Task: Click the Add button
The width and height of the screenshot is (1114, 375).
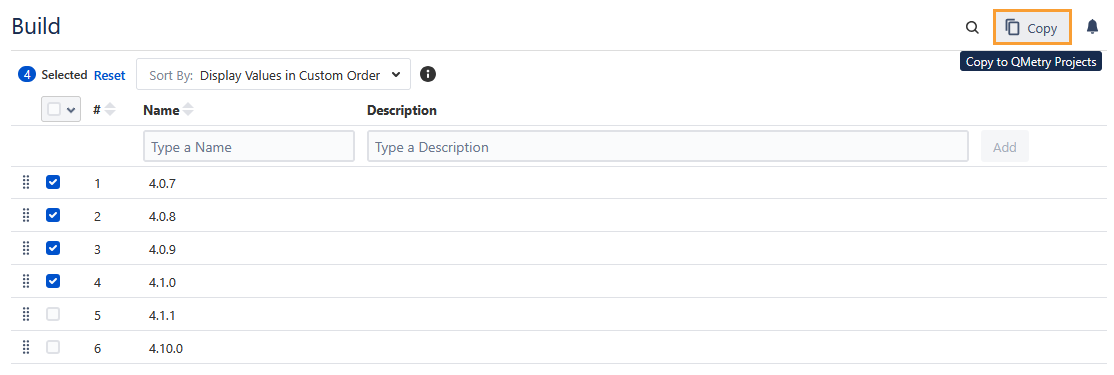Action: click(1005, 147)
